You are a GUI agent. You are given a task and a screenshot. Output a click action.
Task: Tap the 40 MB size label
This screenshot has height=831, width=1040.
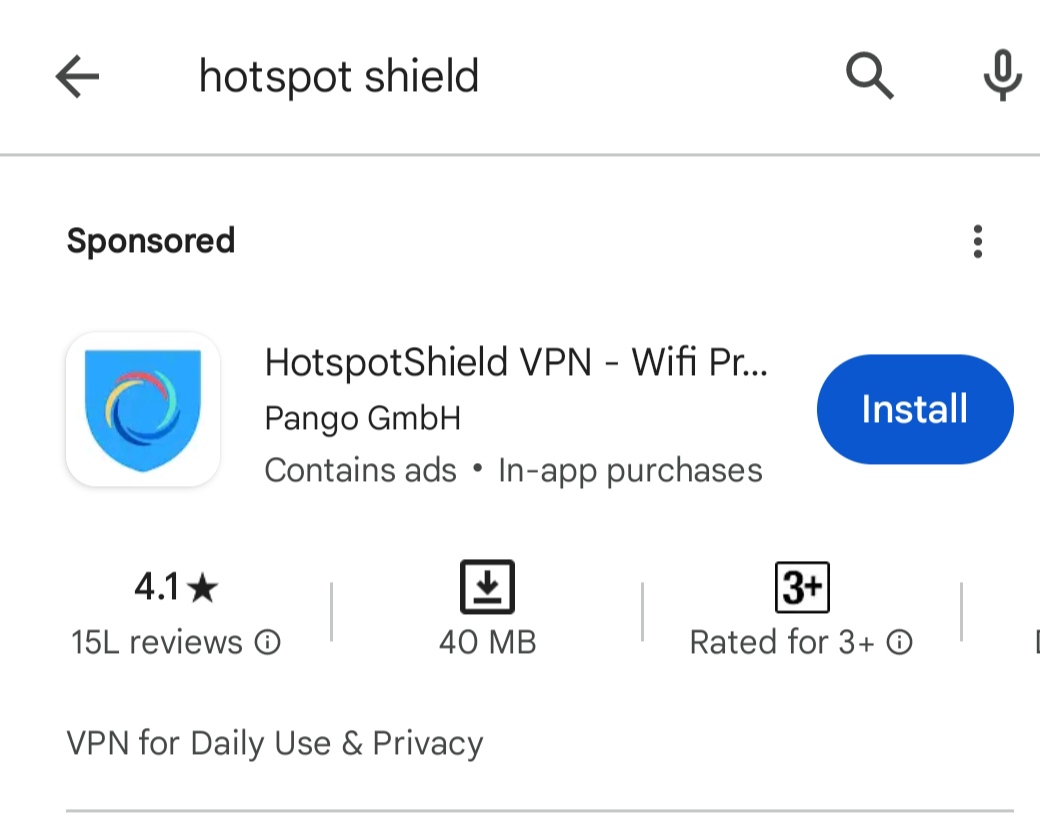(x=488, y=642)
